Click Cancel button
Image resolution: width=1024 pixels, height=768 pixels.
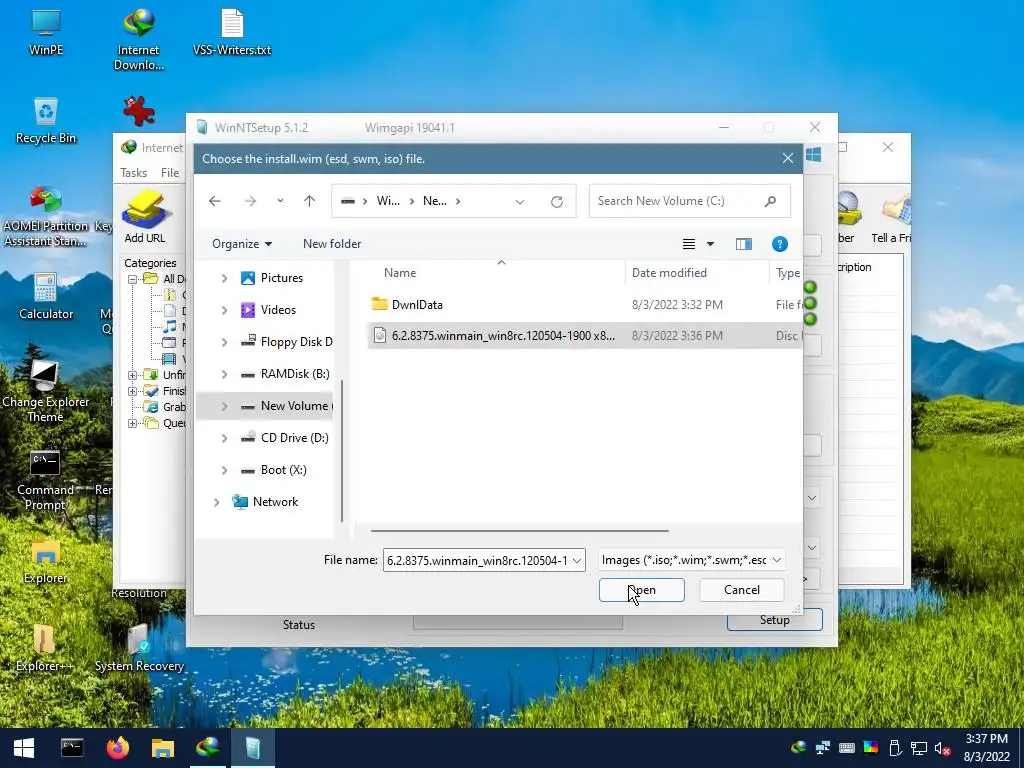click(x=742, y=590)
